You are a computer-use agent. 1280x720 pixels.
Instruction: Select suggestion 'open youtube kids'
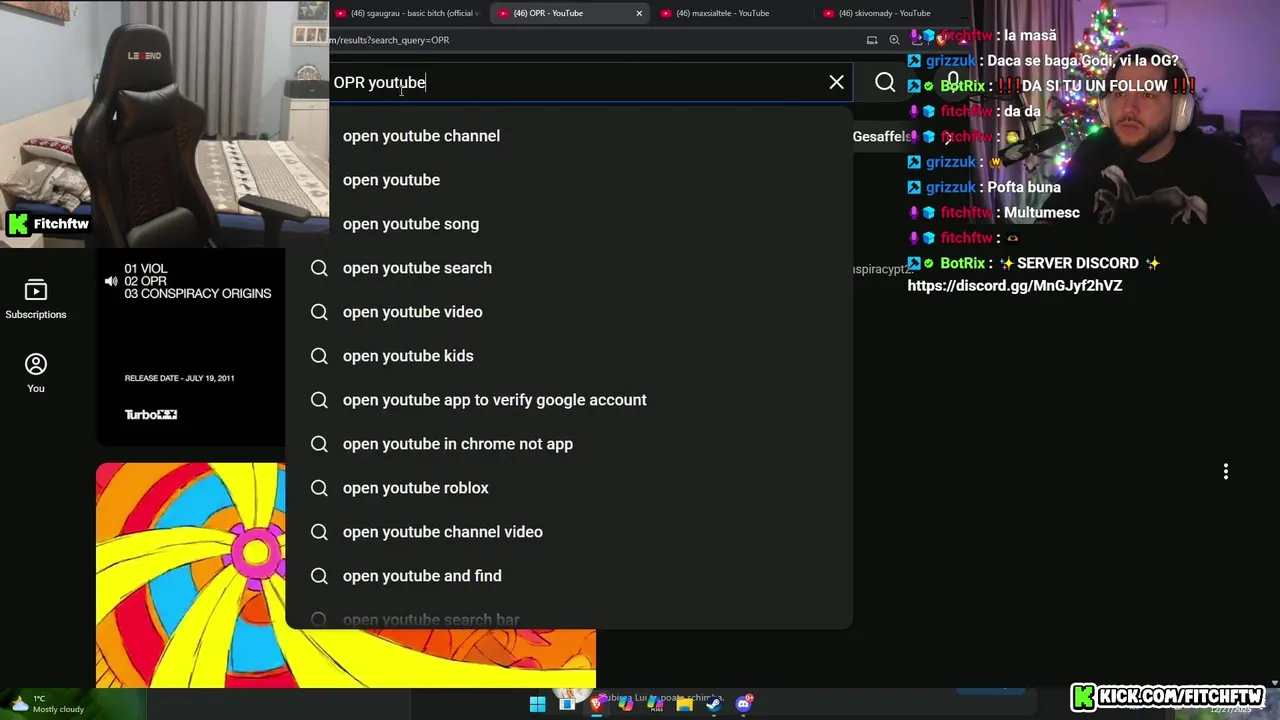[x=569, y=356]
